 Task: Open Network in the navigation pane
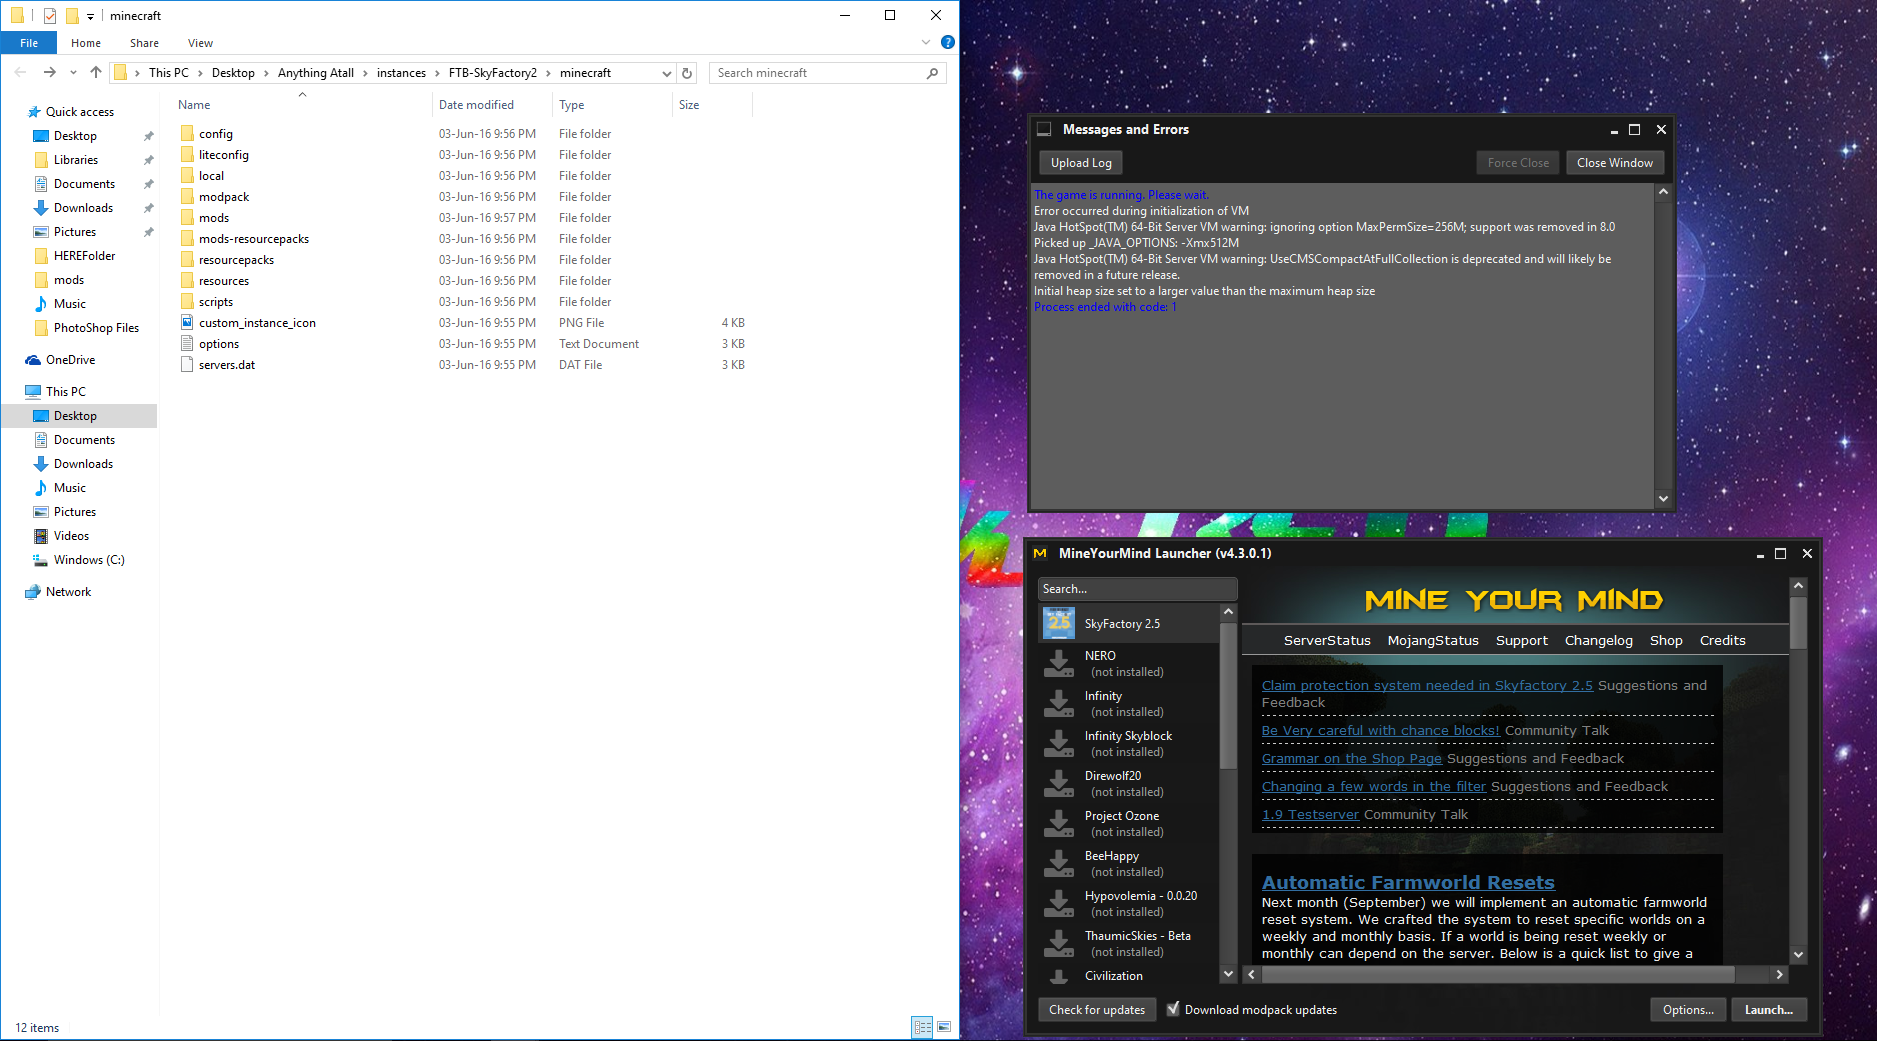(68, 592)
